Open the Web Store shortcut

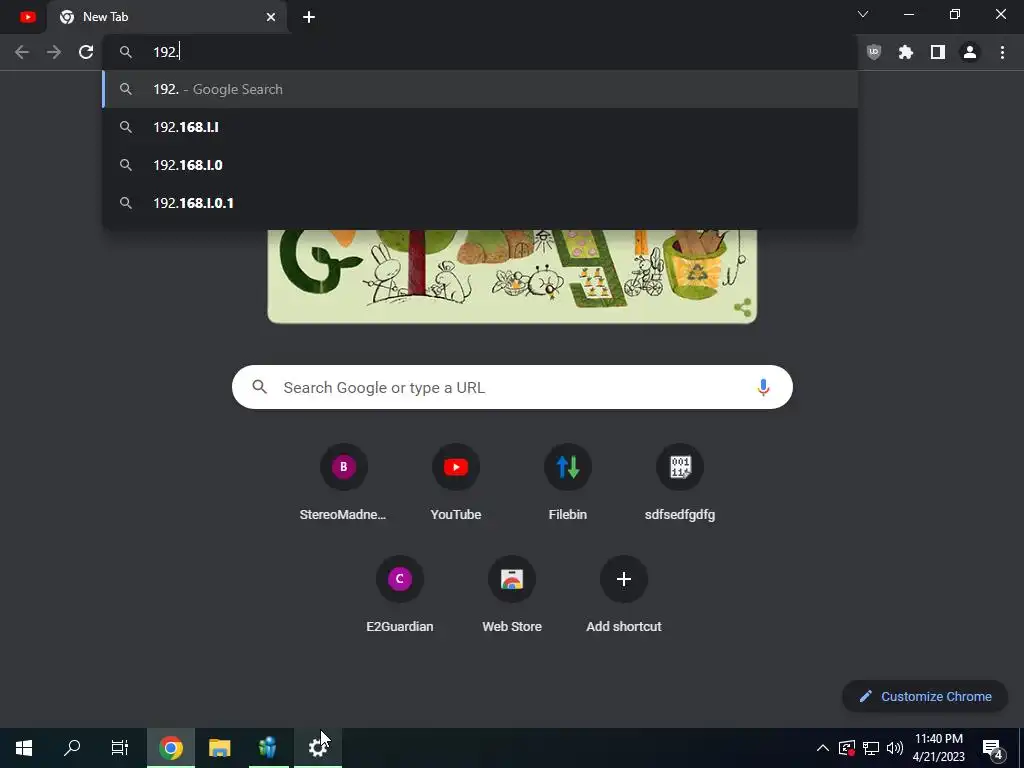(512, 595)
